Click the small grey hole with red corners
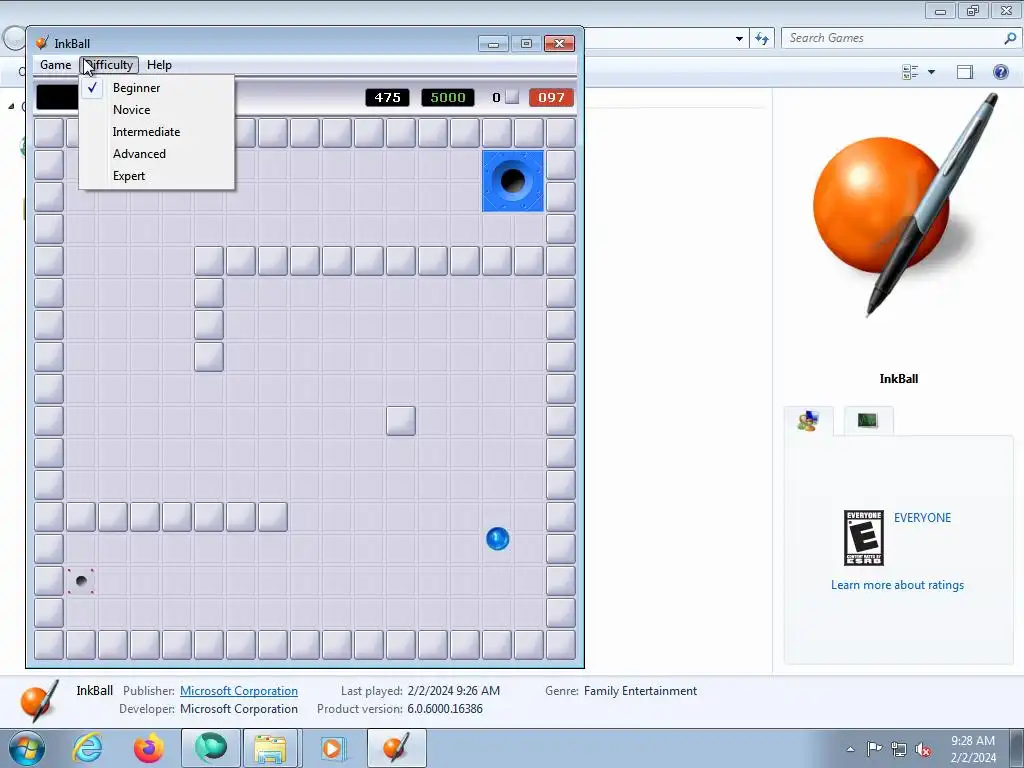This screenshot has width=1024, height=768. coord(81,581)
